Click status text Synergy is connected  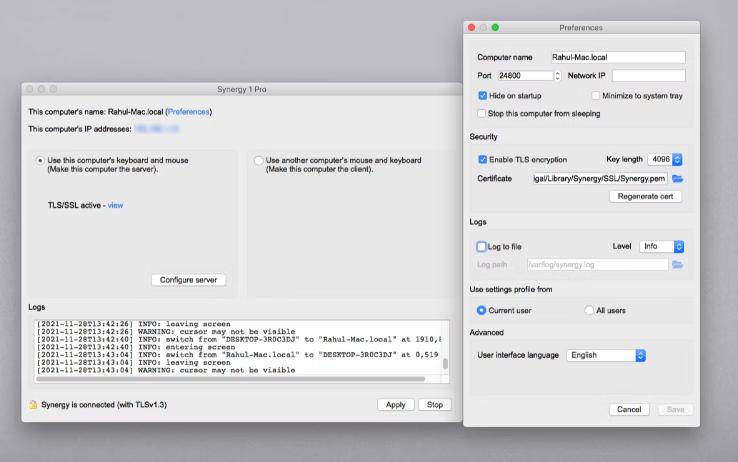click(104, 405)
